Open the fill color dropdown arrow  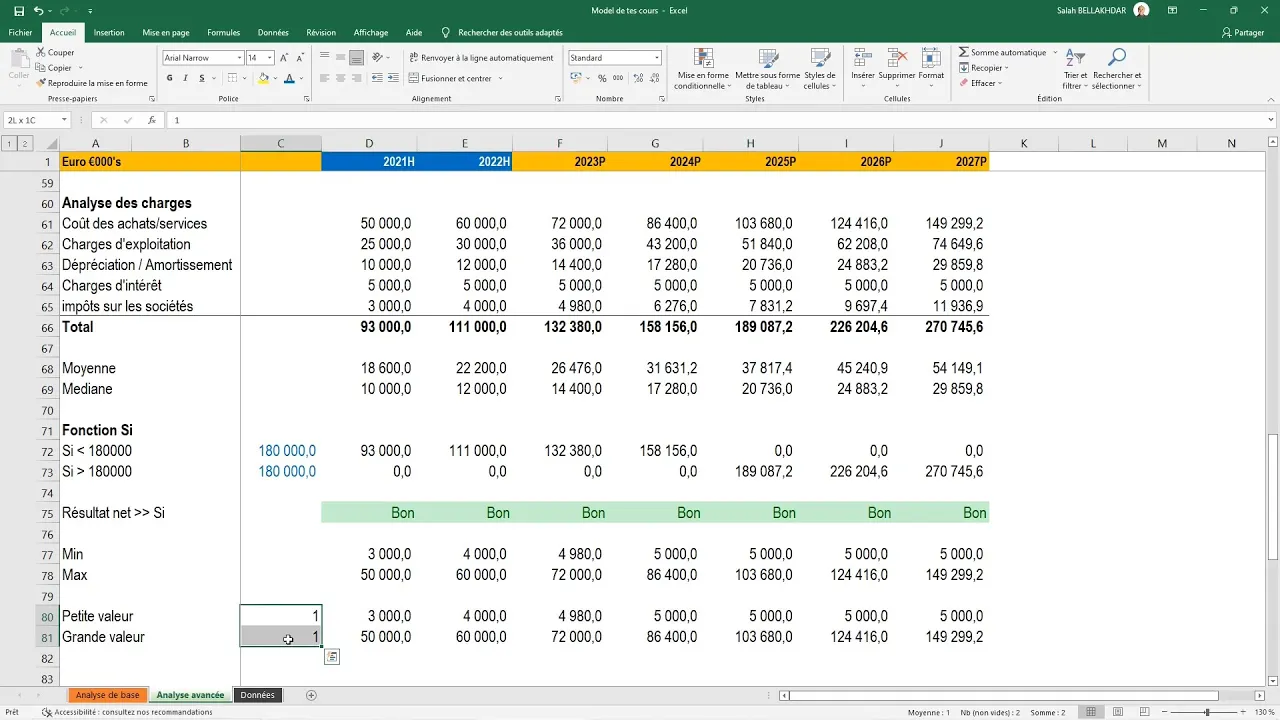tap(274, 78)
